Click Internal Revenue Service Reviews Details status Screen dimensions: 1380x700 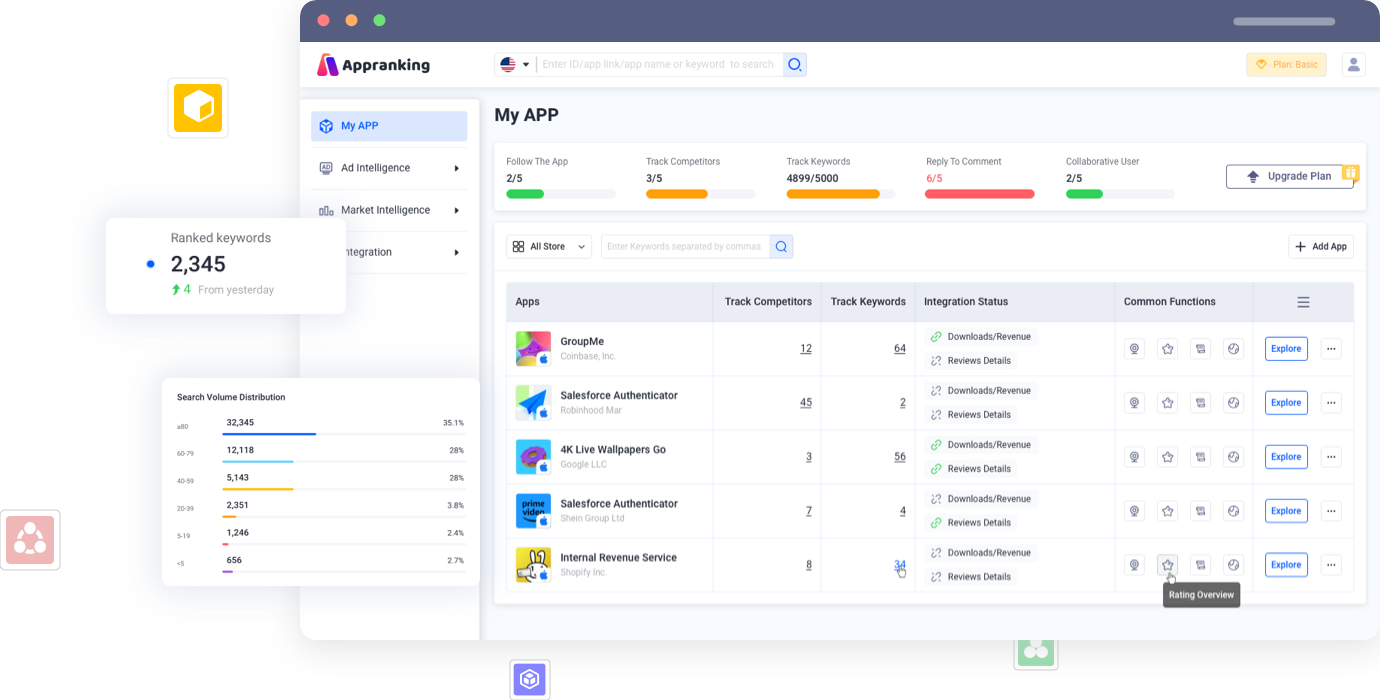971,577
